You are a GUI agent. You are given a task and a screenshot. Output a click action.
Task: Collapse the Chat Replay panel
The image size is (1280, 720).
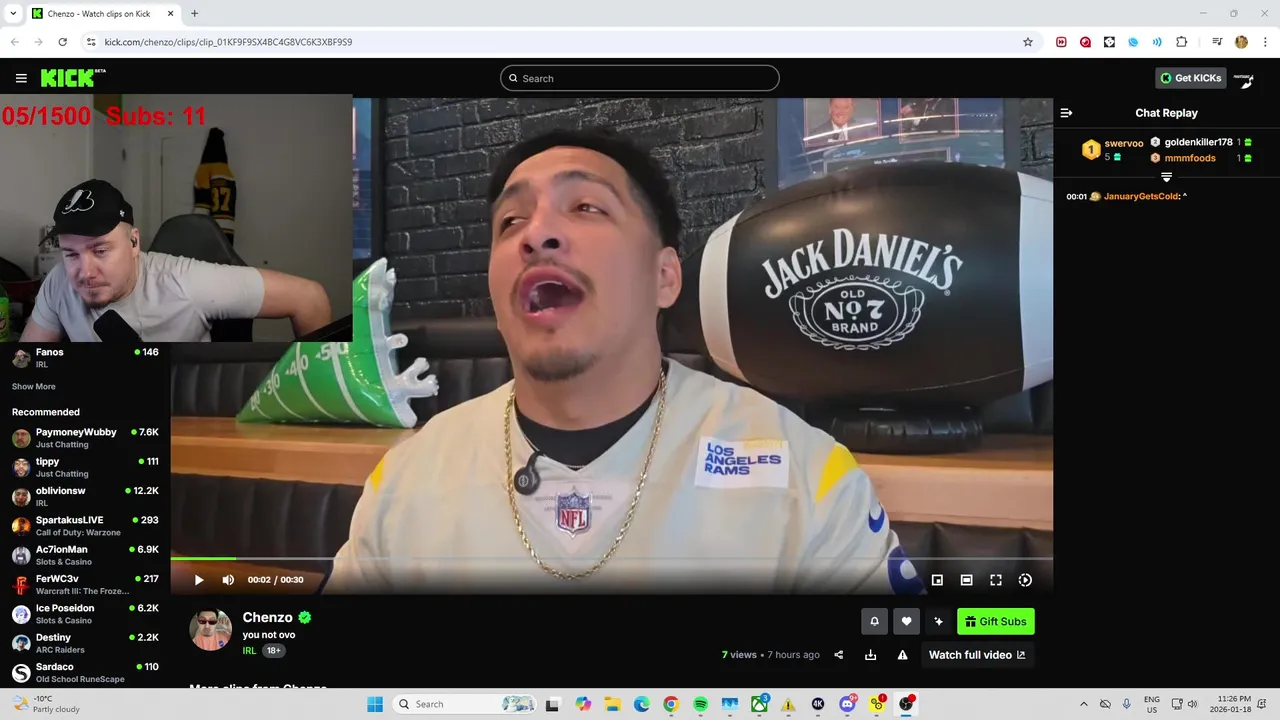[x=1066, y=113]
